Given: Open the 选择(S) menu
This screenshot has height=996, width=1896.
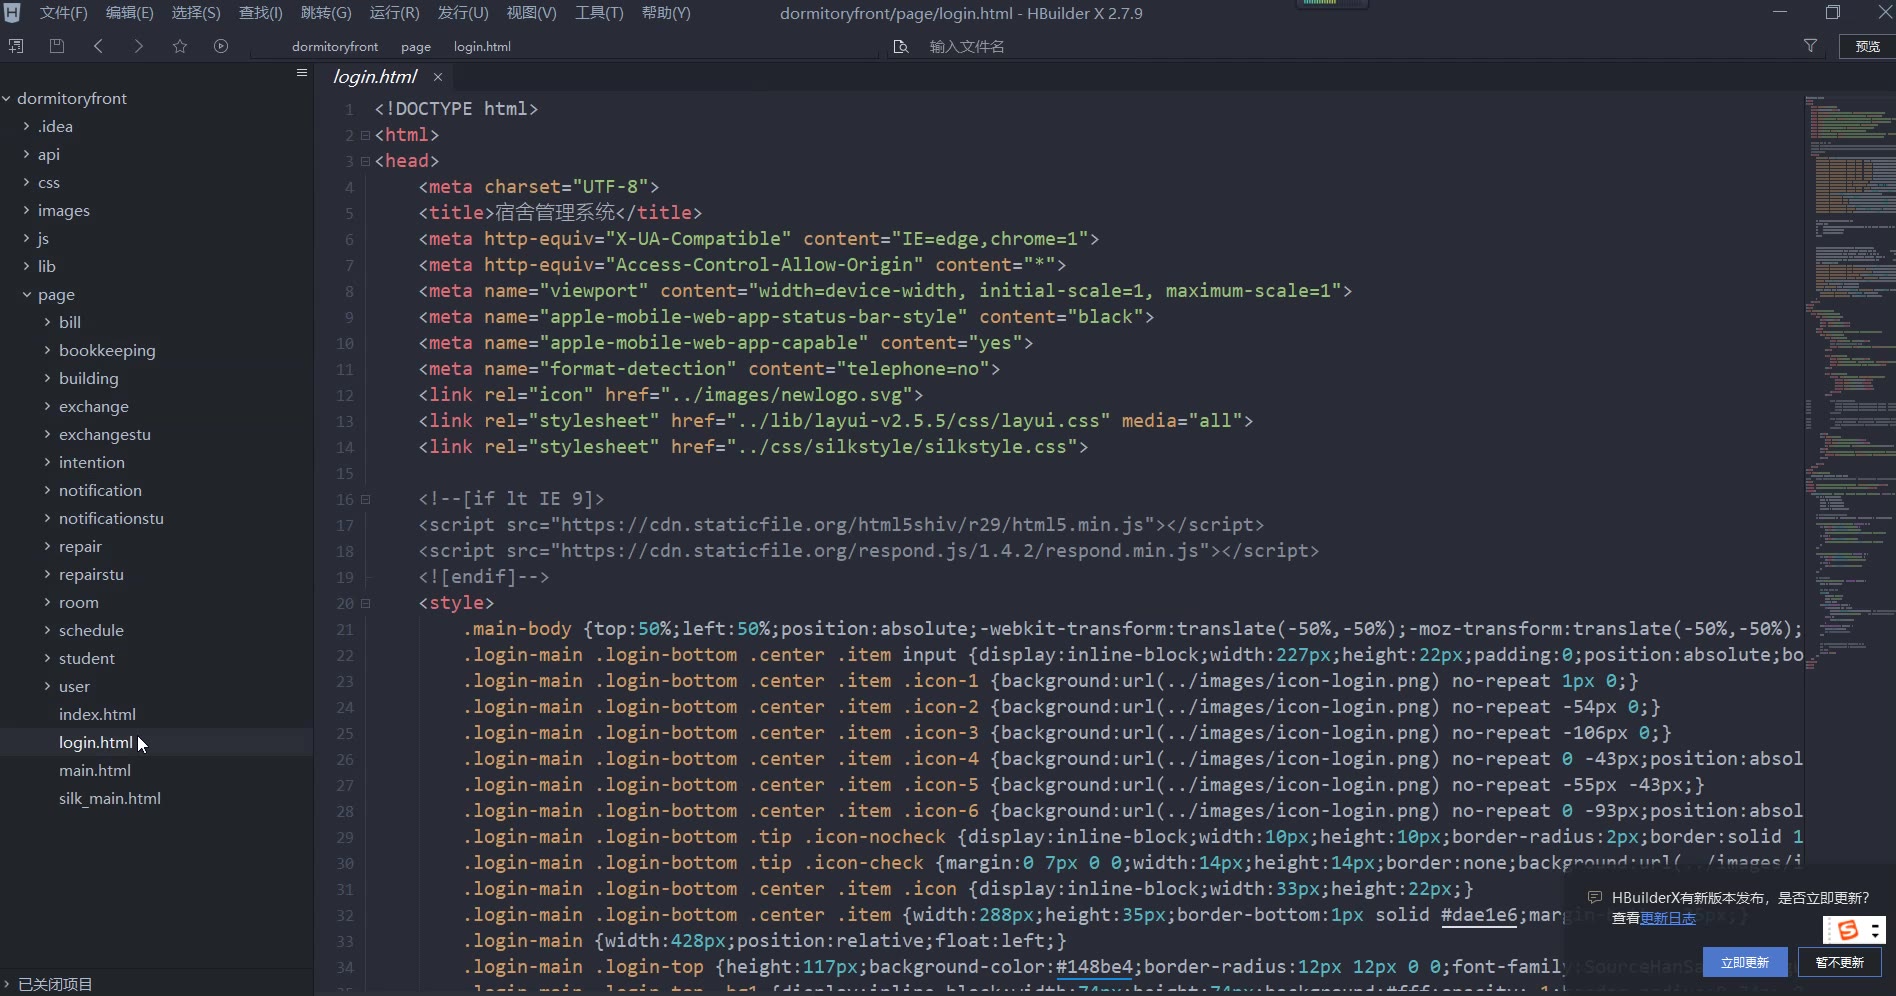Looking at the screenshot, I should [x=196, y=13].
